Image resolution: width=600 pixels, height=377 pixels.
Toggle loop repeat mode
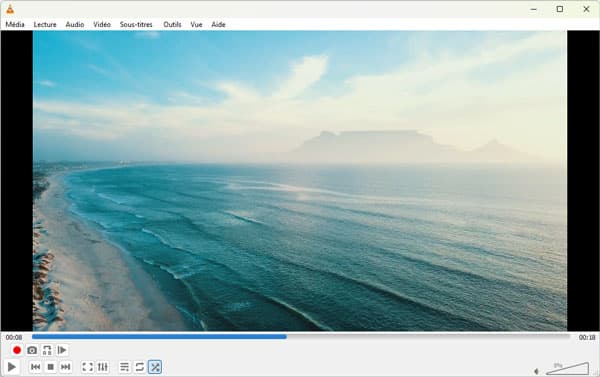click(x=140, y=367)
